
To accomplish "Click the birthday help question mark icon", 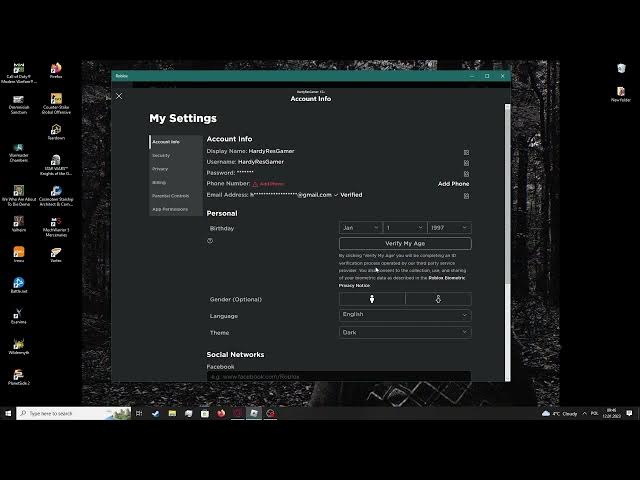I will click(210, 241).
